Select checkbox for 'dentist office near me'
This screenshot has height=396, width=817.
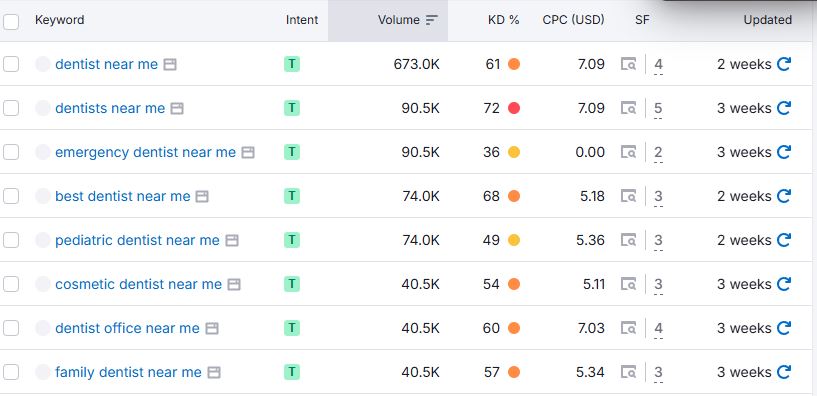point(11,328)
